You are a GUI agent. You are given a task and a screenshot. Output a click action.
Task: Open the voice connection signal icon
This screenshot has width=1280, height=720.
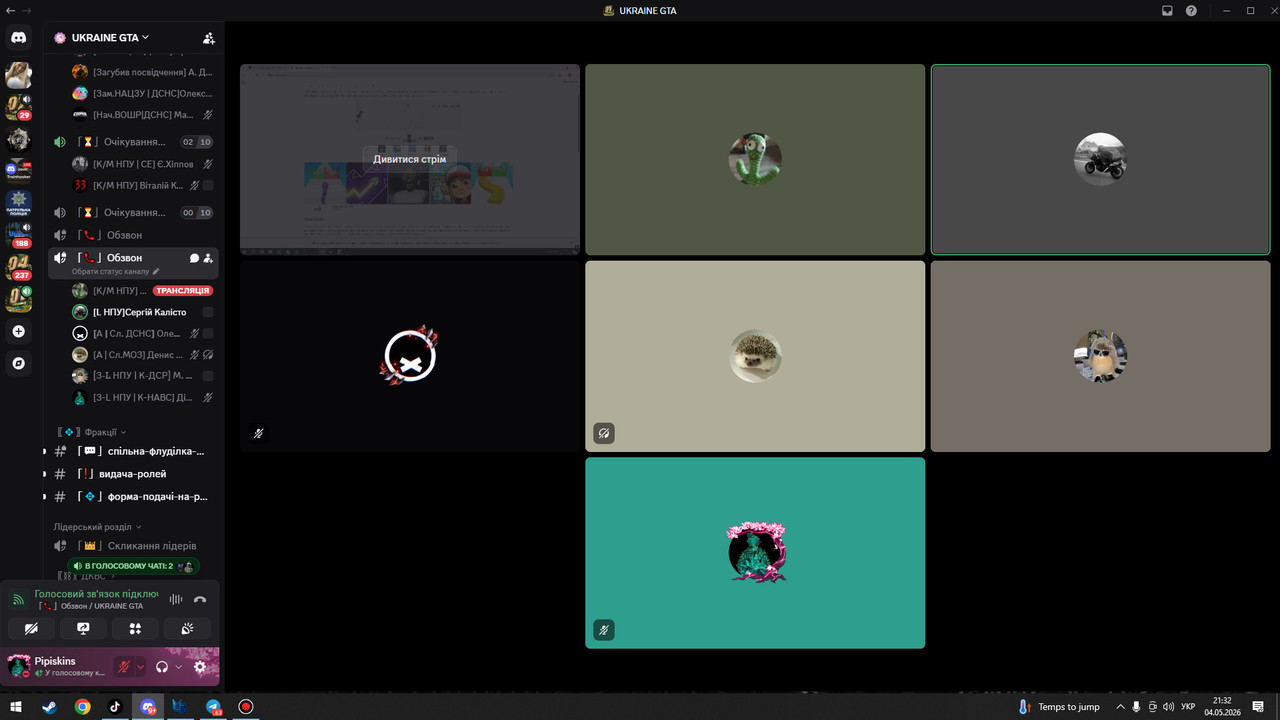pos(18,600)
